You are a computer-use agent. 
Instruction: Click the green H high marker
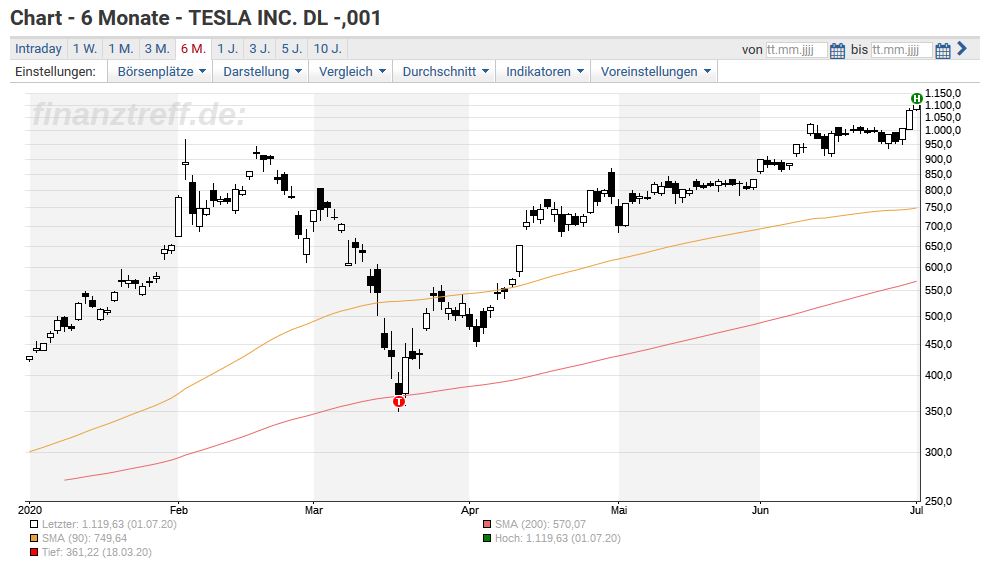[916, 98]
